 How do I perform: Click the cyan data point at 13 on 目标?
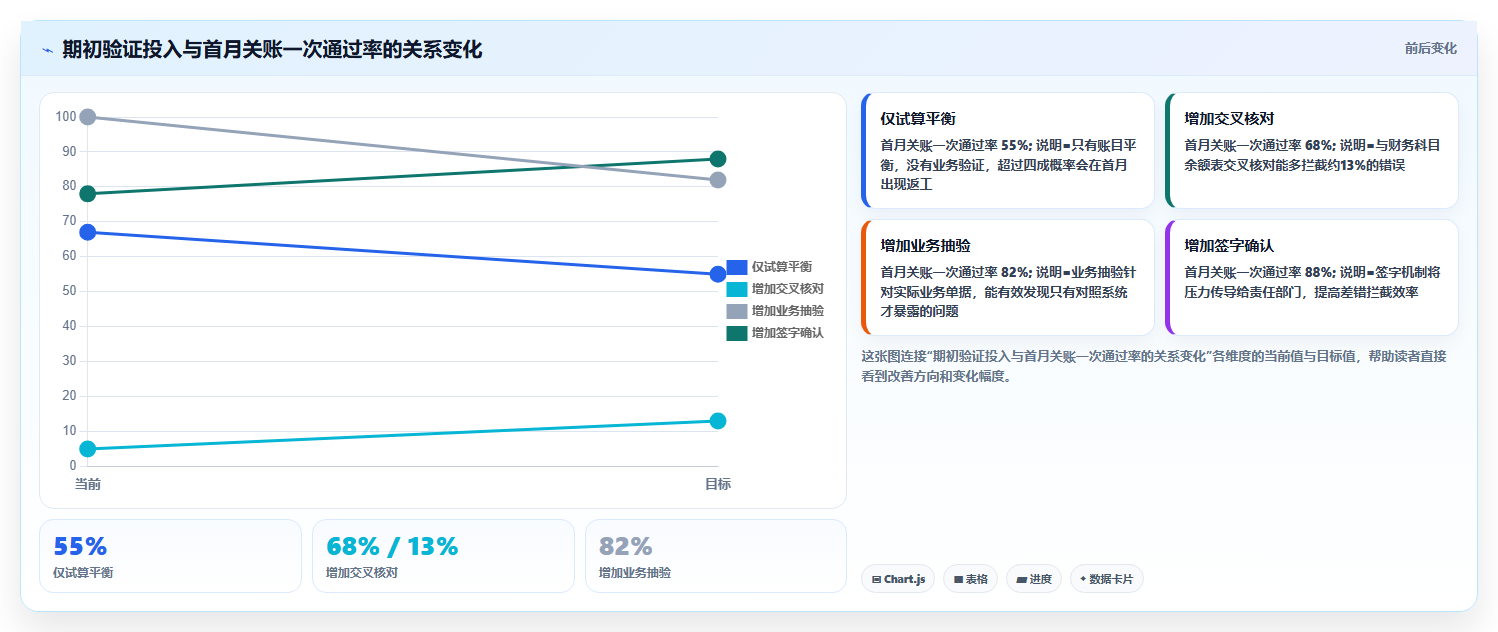(717, 421)
